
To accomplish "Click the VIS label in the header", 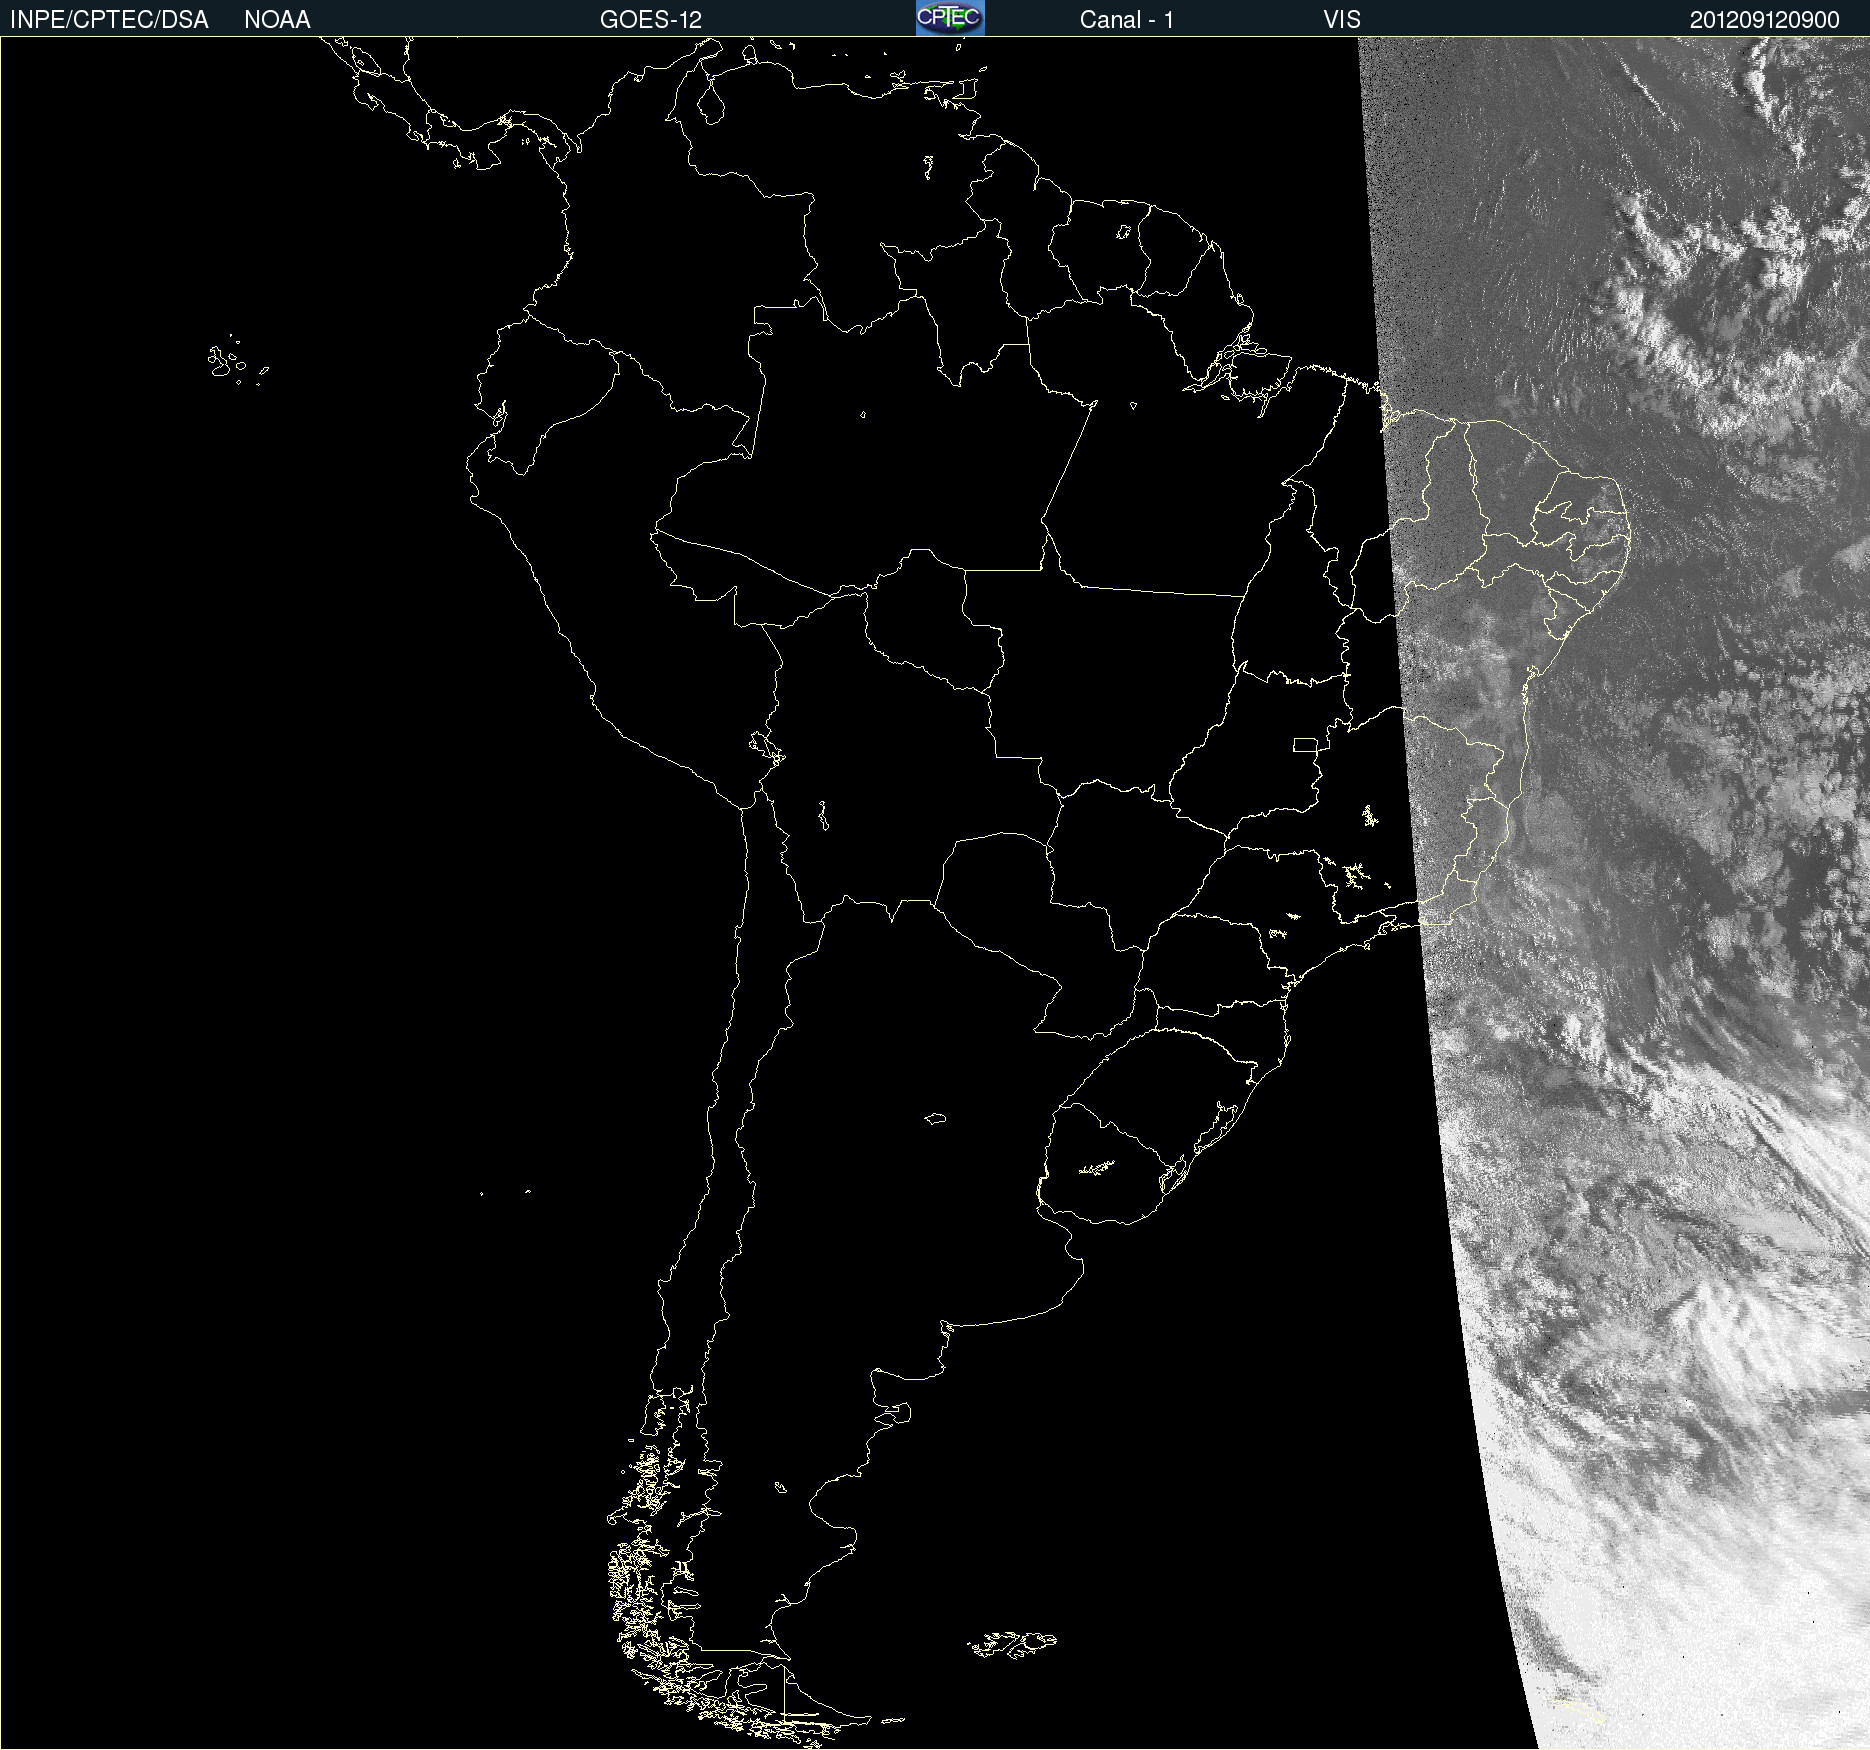I will pos(1342,20).
